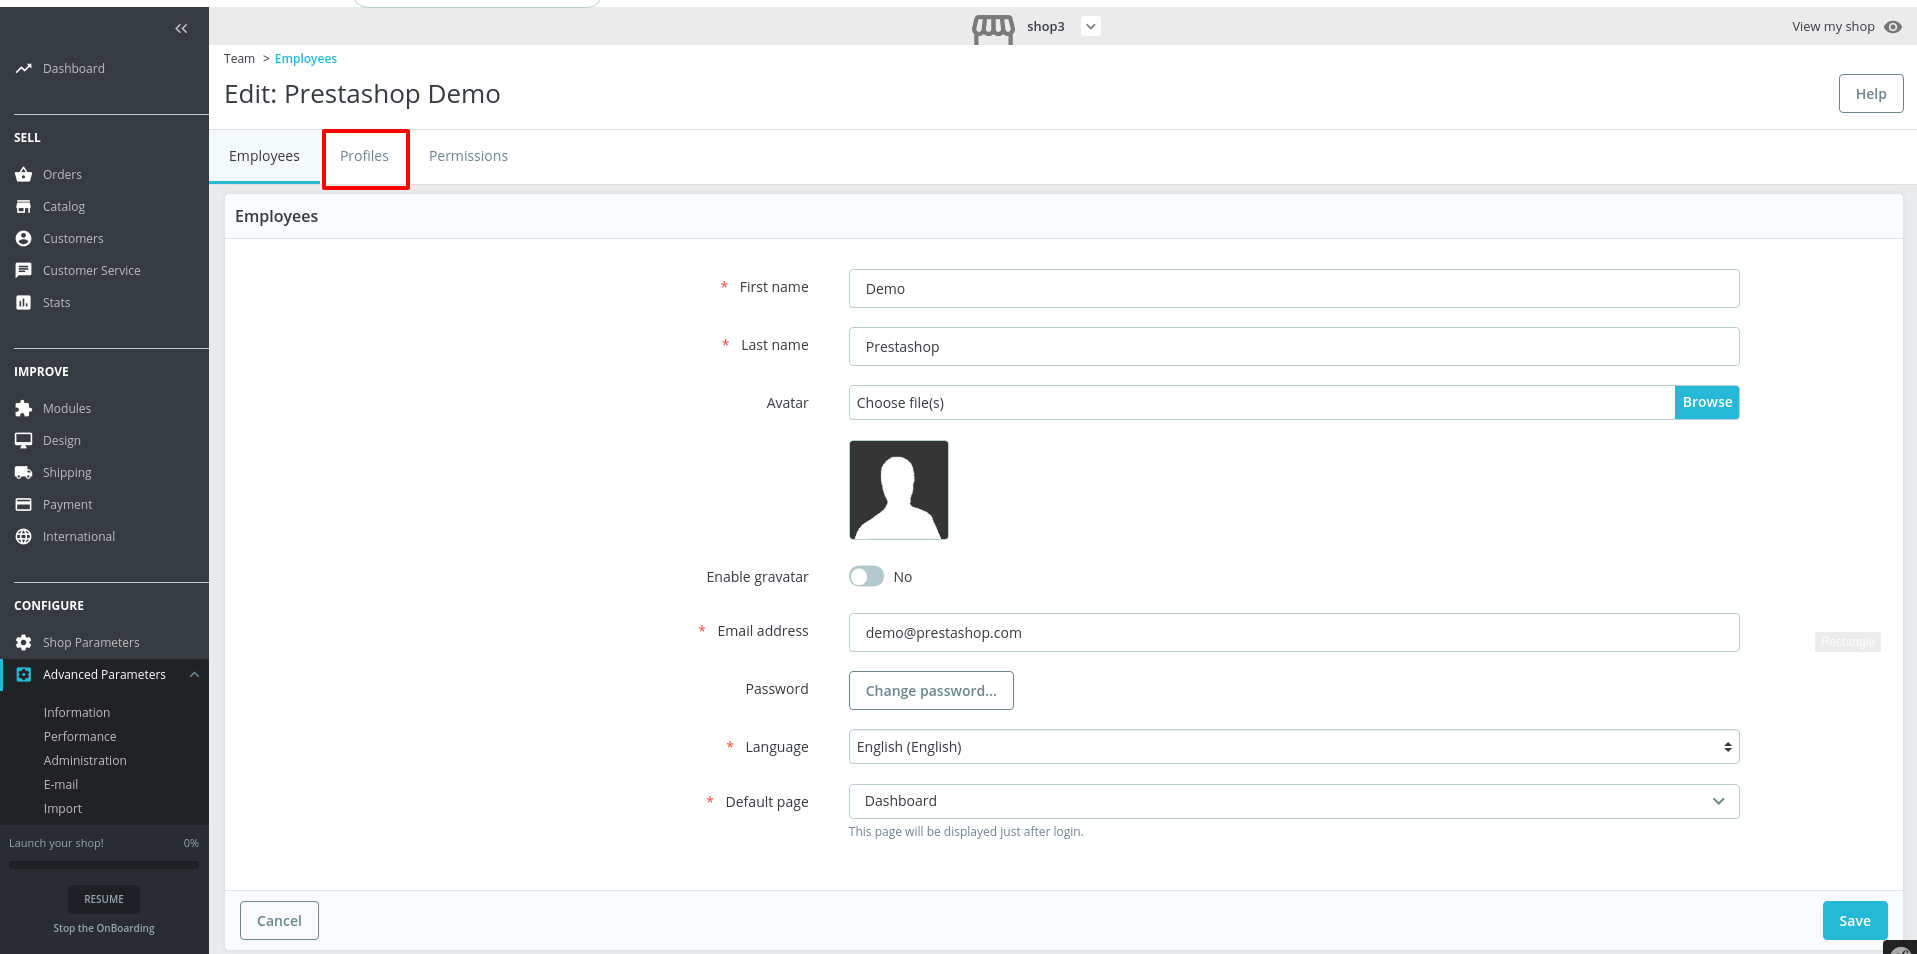The width and height of the screenshot is (1917, 954).
Task: Click the Launch your shop progress bar
Action: click(103, 864)
